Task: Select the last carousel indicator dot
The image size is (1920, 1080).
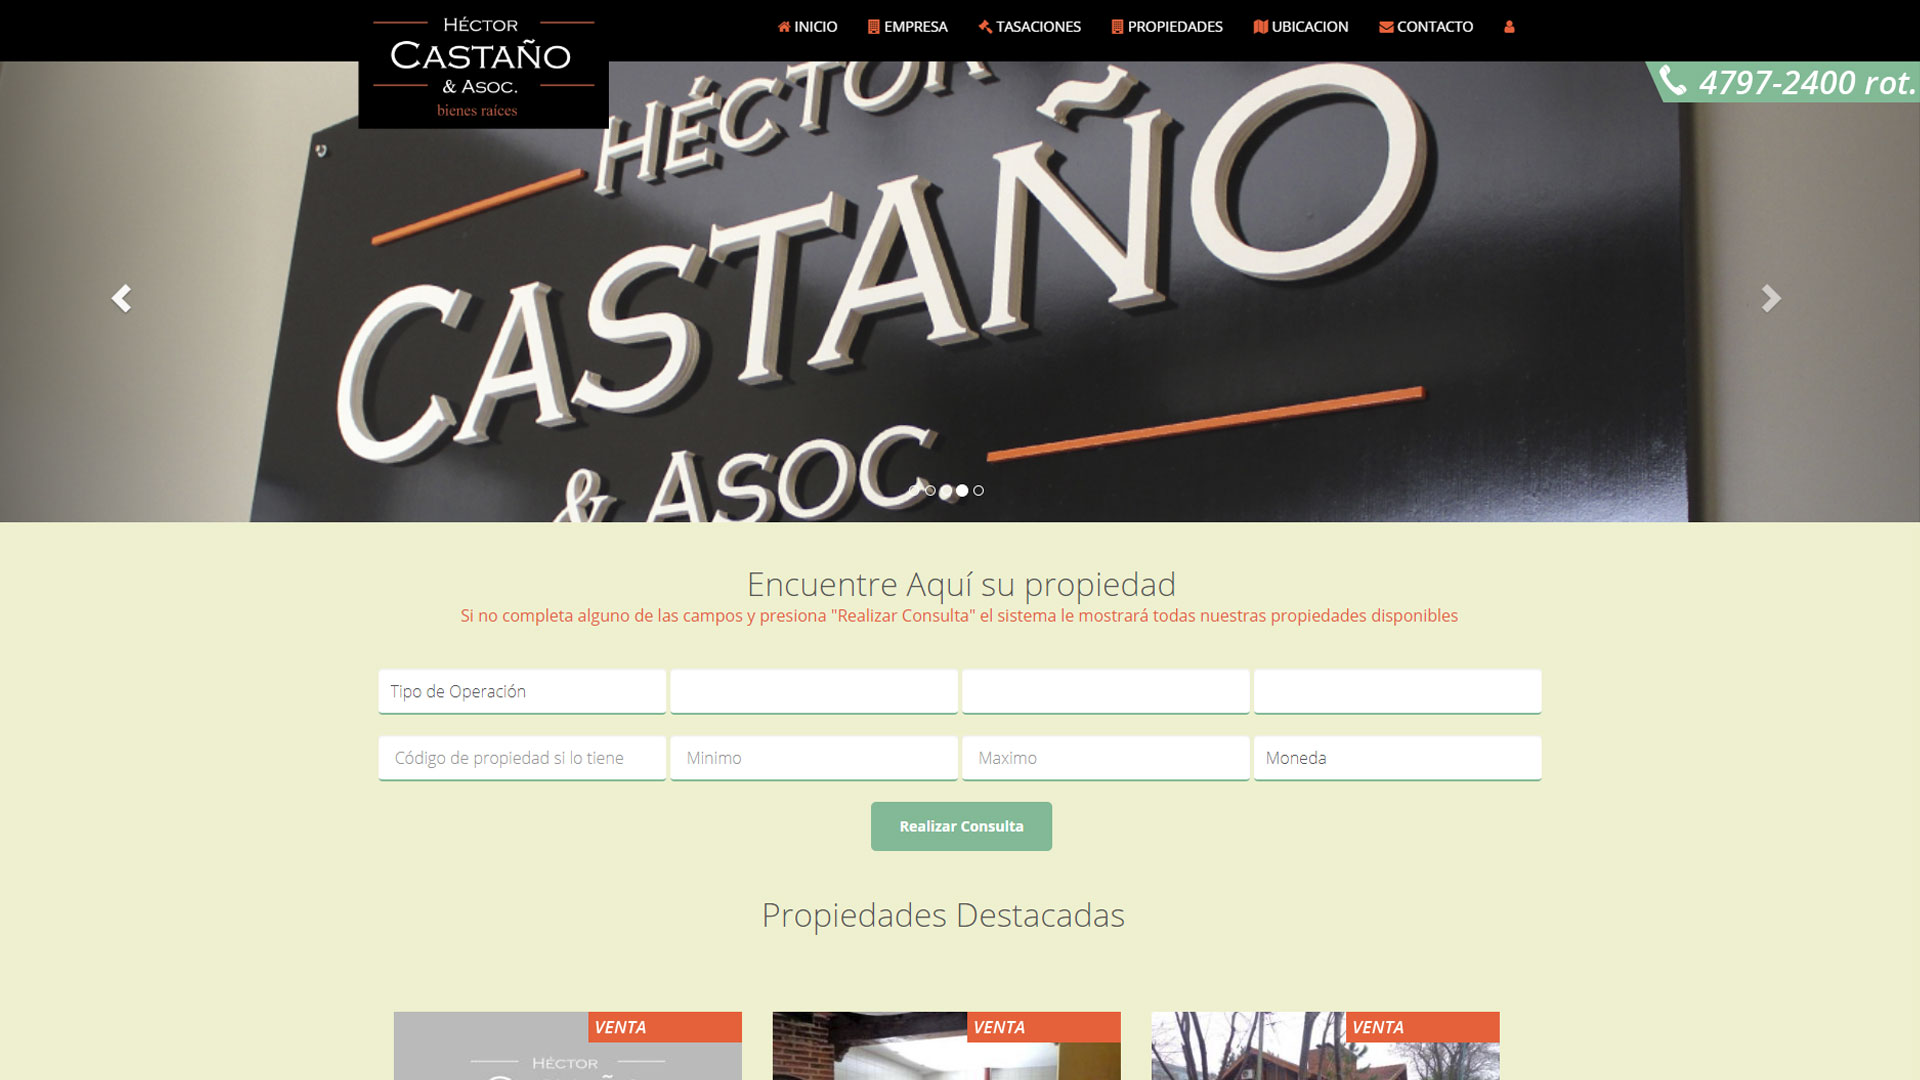Action: 978,490
